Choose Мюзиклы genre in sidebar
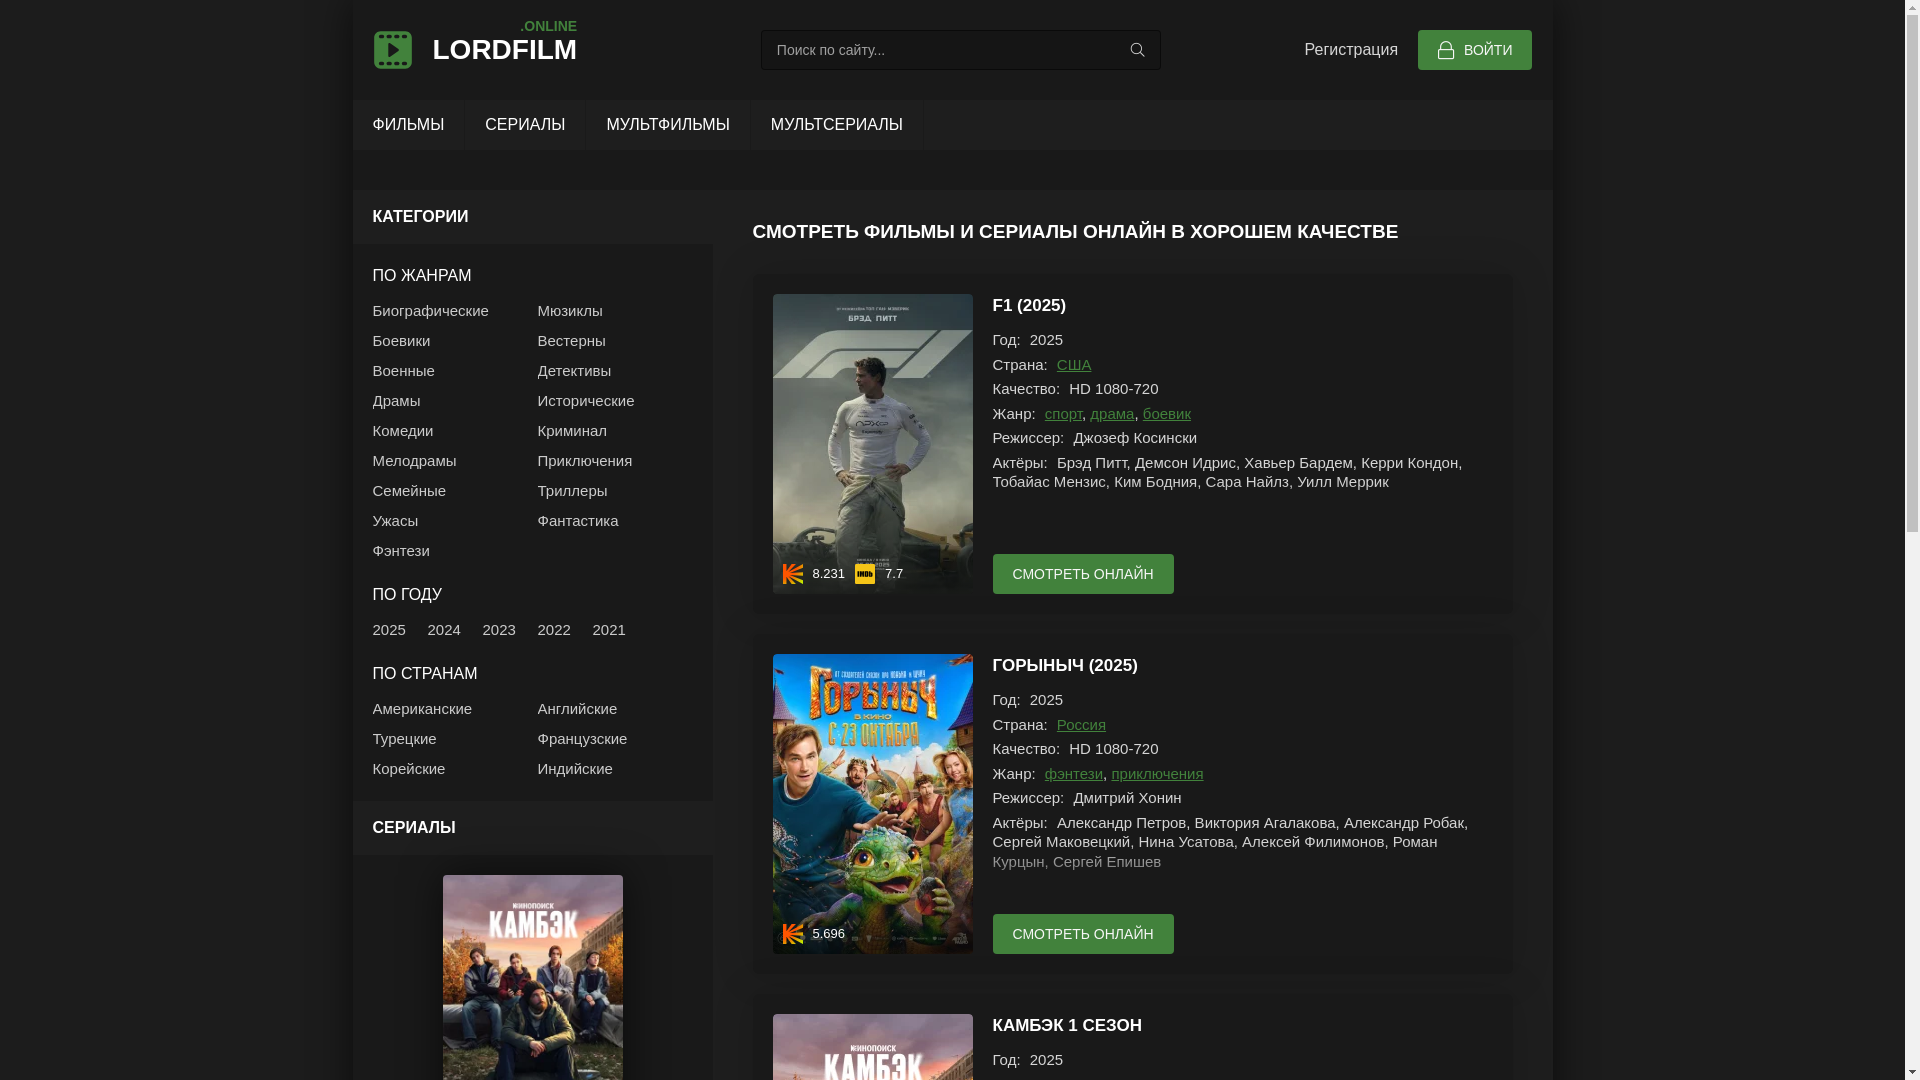The height and width of the screenshot is (1080, 1920). pyautogui.click(x=570, y=311)
